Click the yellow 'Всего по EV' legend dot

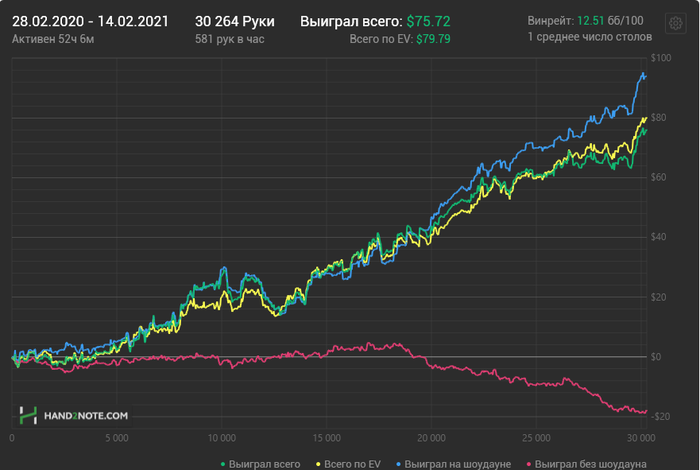[318, 465]
